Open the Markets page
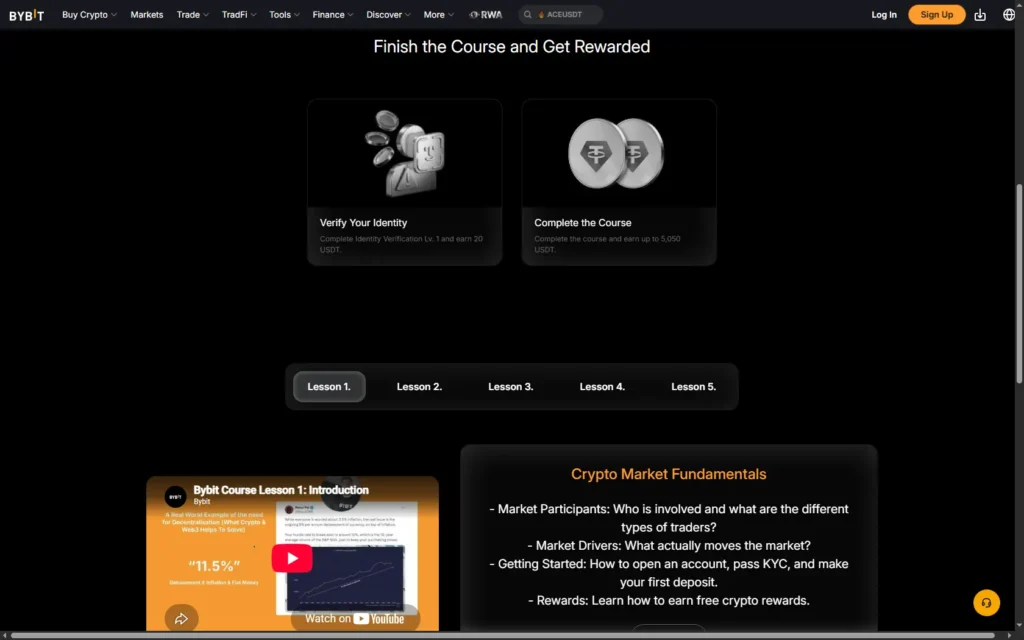The image size is (1024, 640). pos(147,14)
